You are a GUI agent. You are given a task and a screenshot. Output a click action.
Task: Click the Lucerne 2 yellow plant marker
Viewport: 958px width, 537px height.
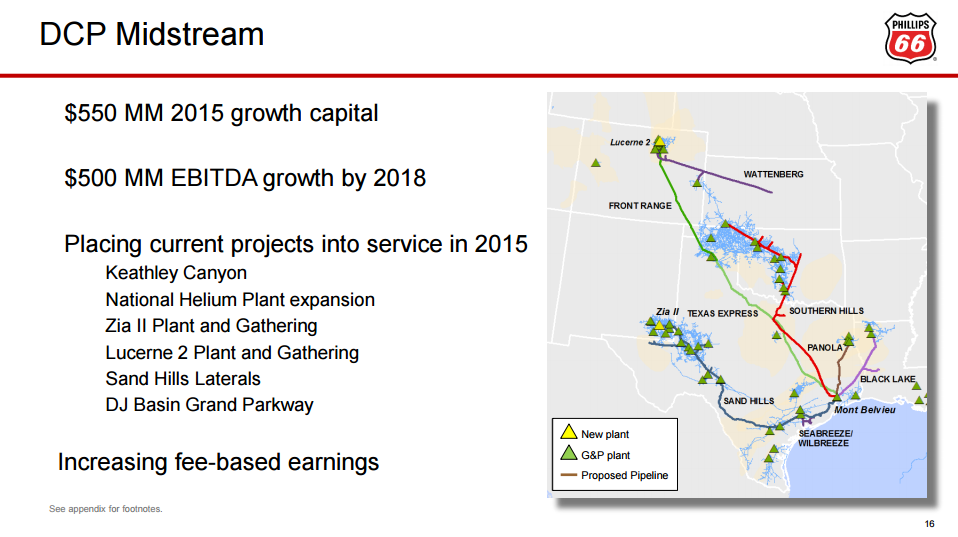tap(659, 142)
